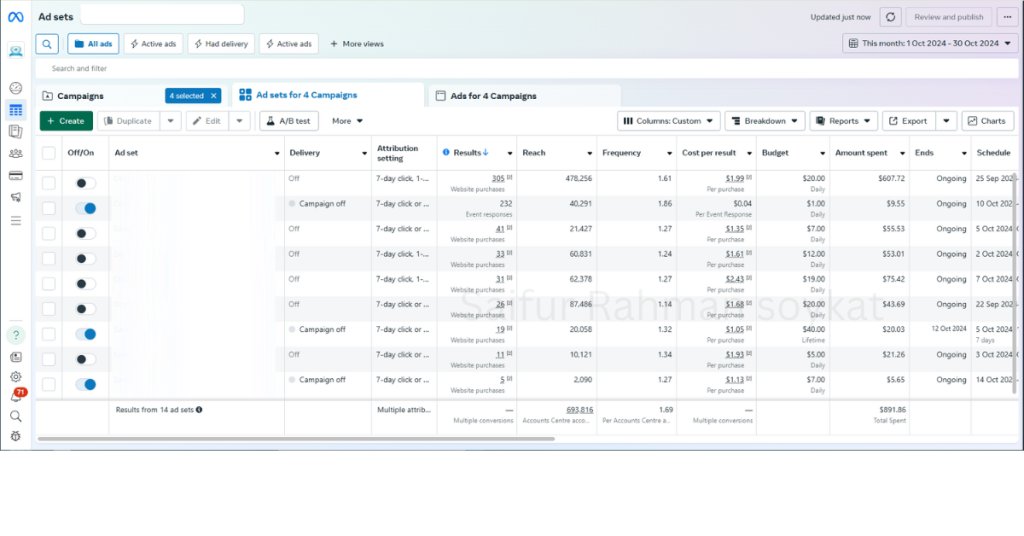Image resolution: width=1024 pixels, height=536 pixels.
Task: Turn off the ad set with 232 results
Action: 86,208
